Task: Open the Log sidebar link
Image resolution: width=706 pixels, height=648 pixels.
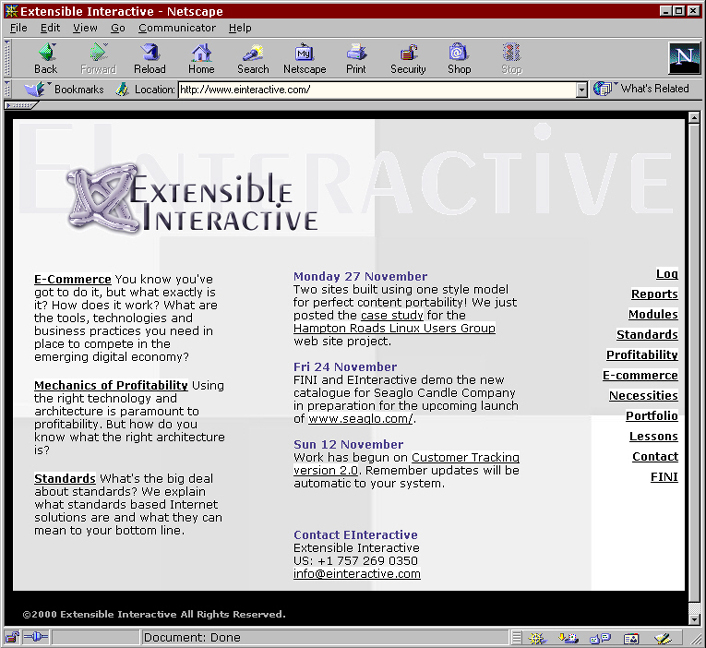Action: coord(667,274)
